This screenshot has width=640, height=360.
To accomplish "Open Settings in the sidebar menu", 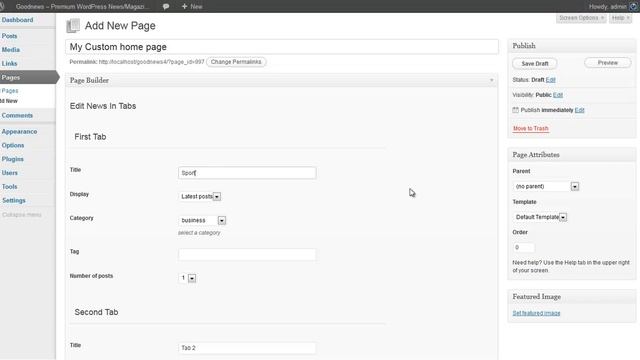I will [x=14, y=200].
